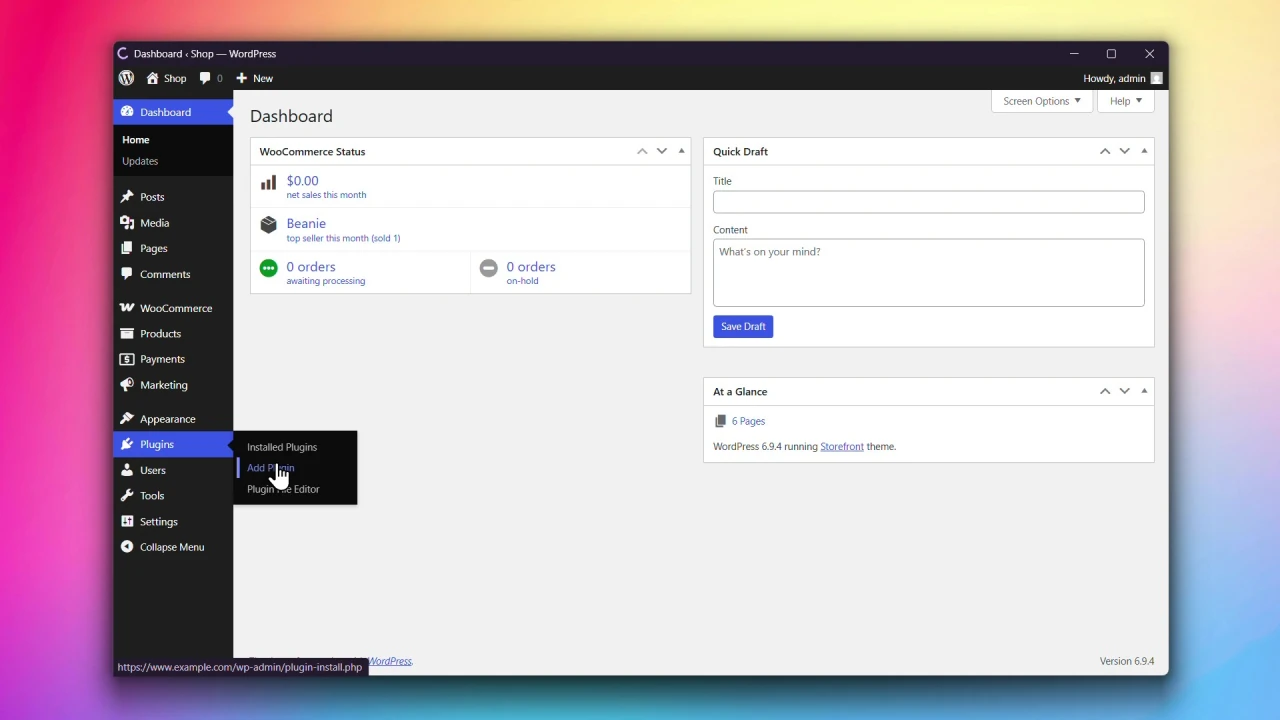This screenshot has width=1280, height=720.
Task: Click the Dashboard gauge icon in sidebar
Action: [127, 112]
